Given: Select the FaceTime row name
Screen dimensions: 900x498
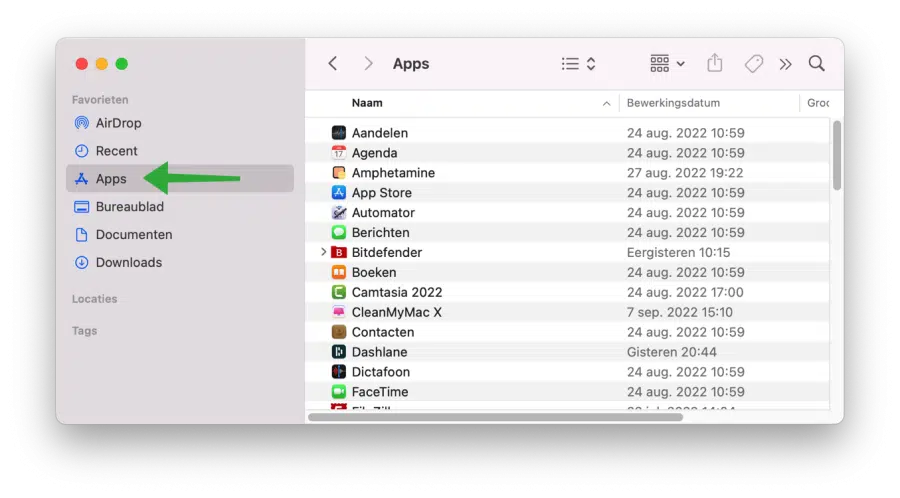Looking at the screenshot, I should (379, 391).
